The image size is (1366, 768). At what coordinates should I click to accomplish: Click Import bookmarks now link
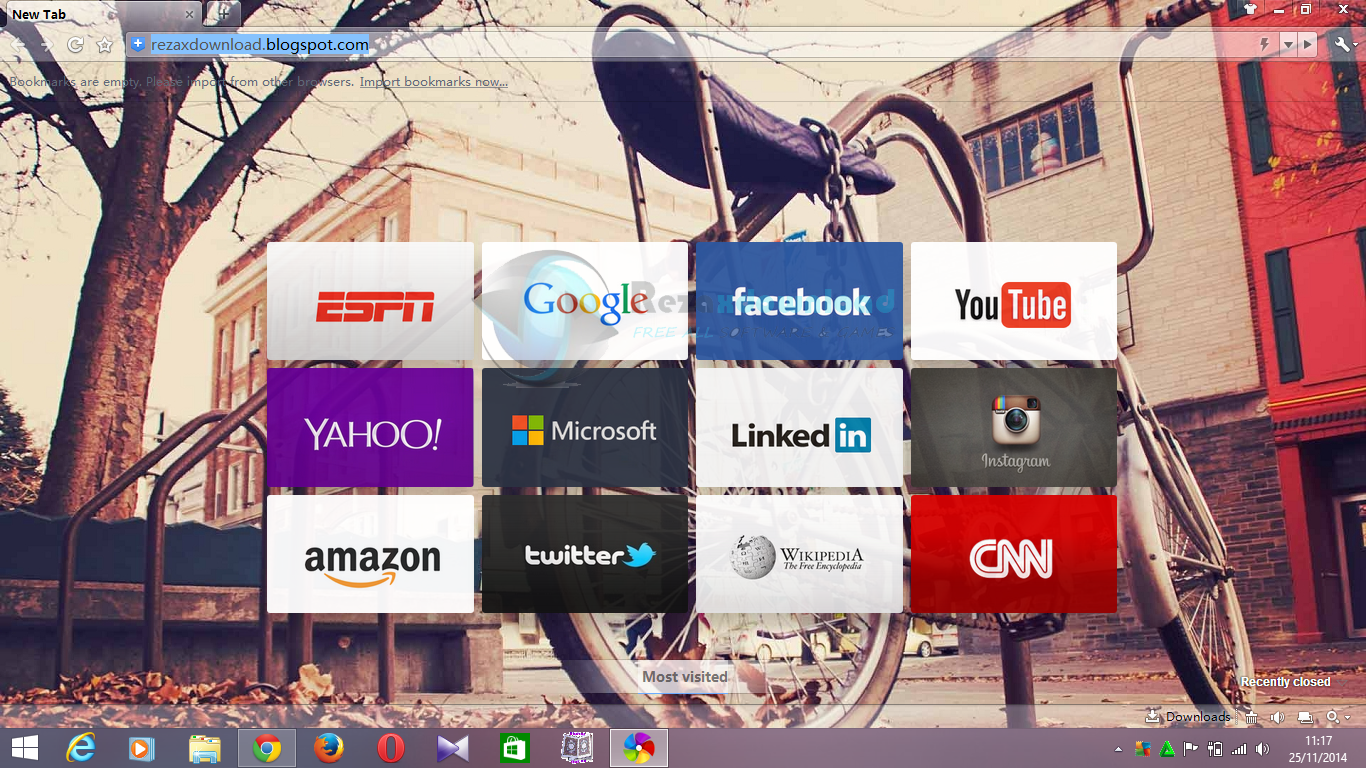pos(434,82)
